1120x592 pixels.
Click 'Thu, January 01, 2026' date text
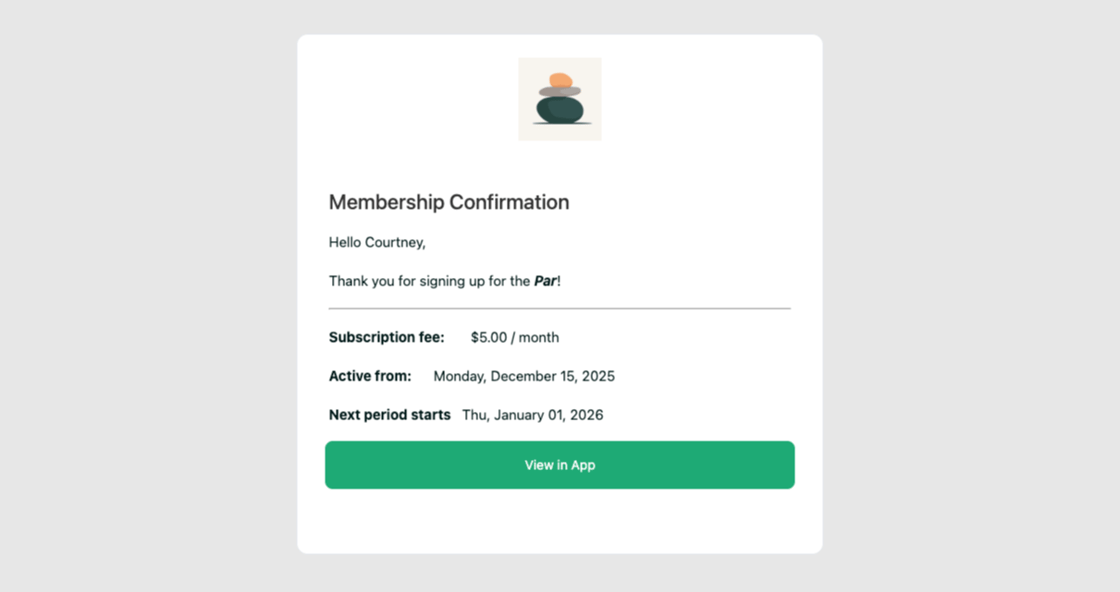pyautogui.click(x=533, y=414)
